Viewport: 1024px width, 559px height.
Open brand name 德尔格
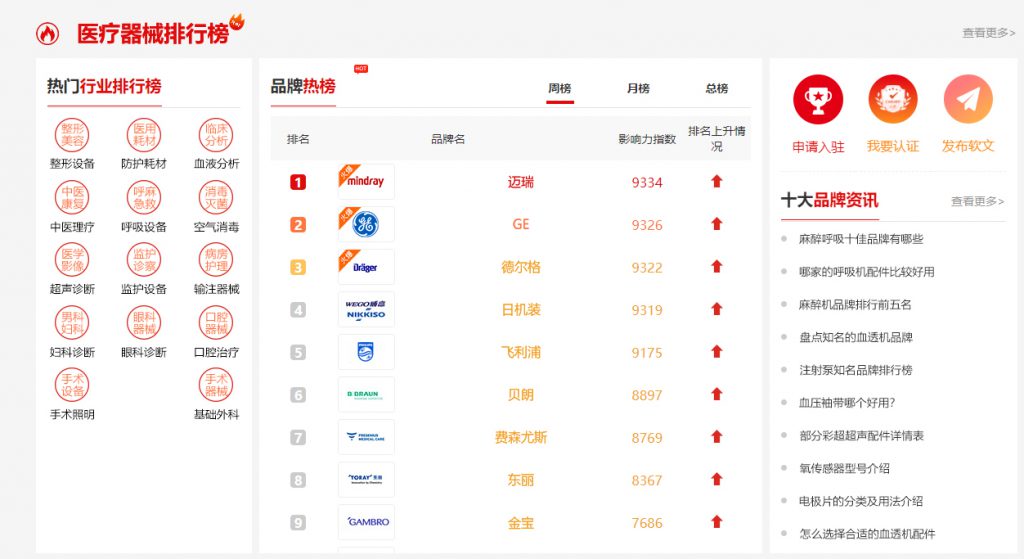(520, 267)
